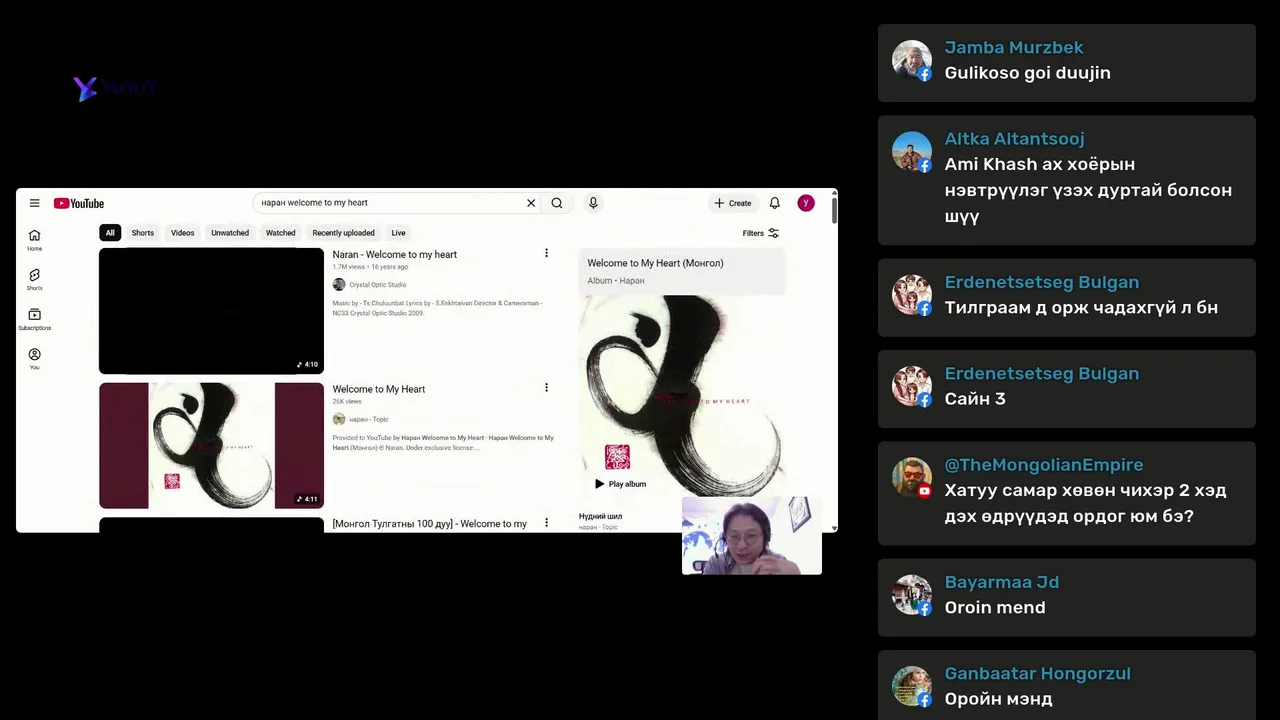The image size is (1280, 720).
Task: Open options for Монгол Тулгатны 100 дуу video
Action: (546, 522)
